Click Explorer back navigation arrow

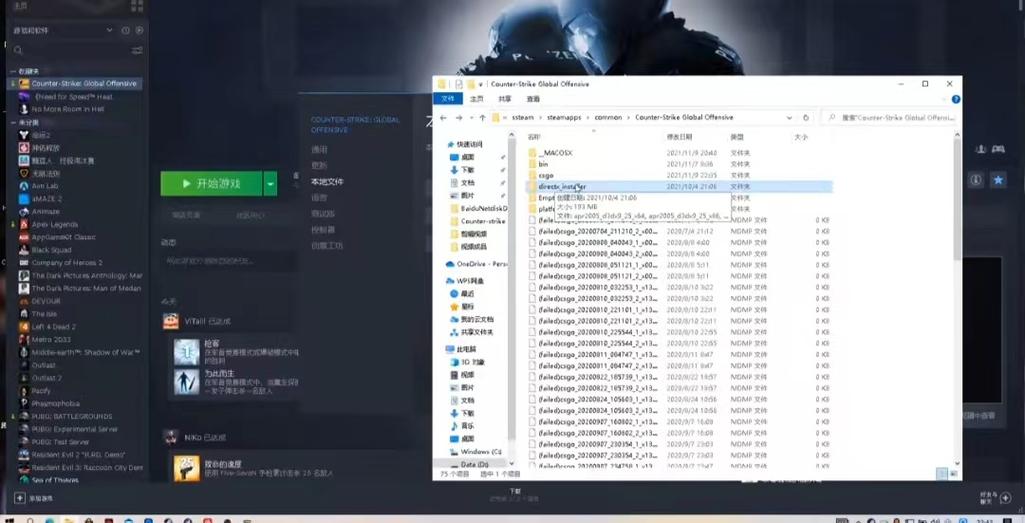(443, 118)
